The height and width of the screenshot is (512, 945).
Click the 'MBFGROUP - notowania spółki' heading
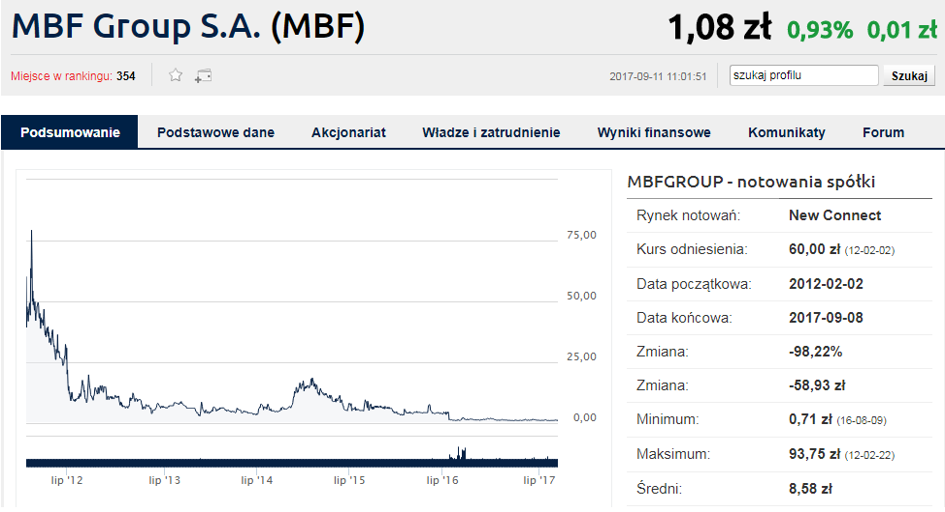(751, 181)
